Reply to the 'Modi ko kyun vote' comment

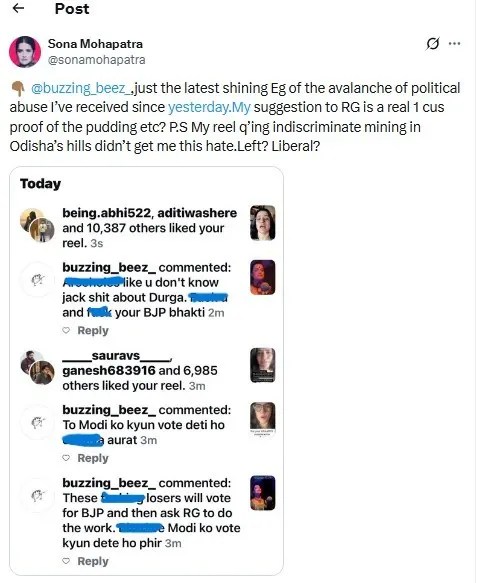point(93,458)
